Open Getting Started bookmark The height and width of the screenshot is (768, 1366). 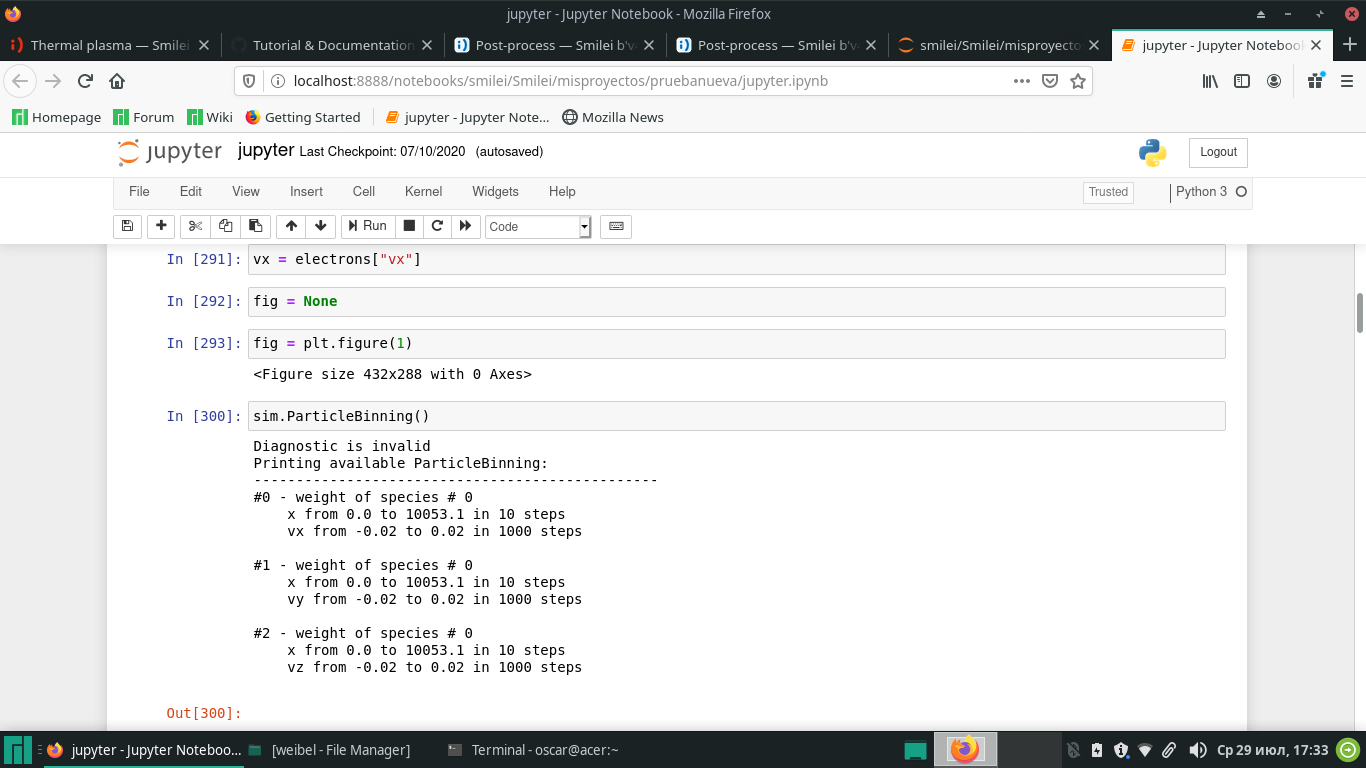point(302,117)
